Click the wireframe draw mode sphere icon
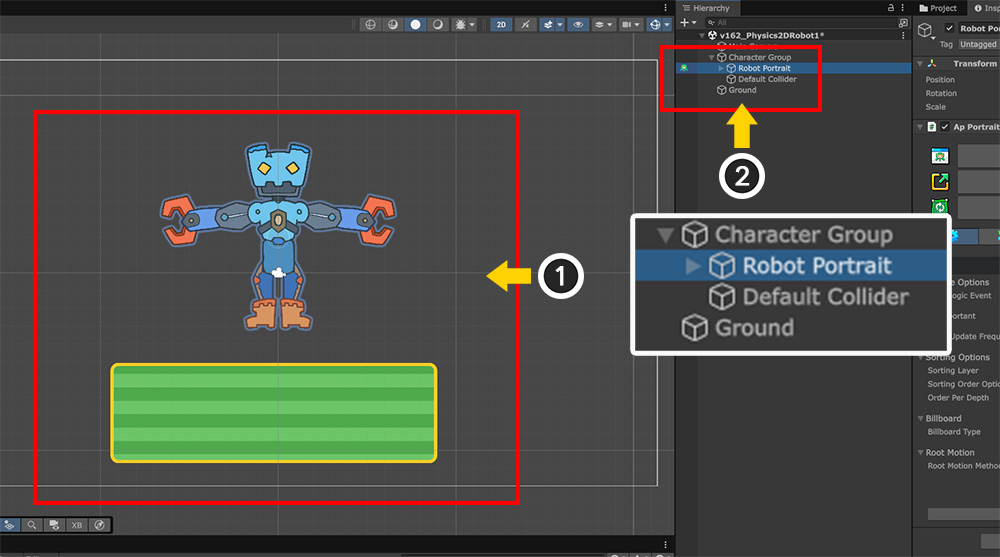 click(x=370, y=24)
